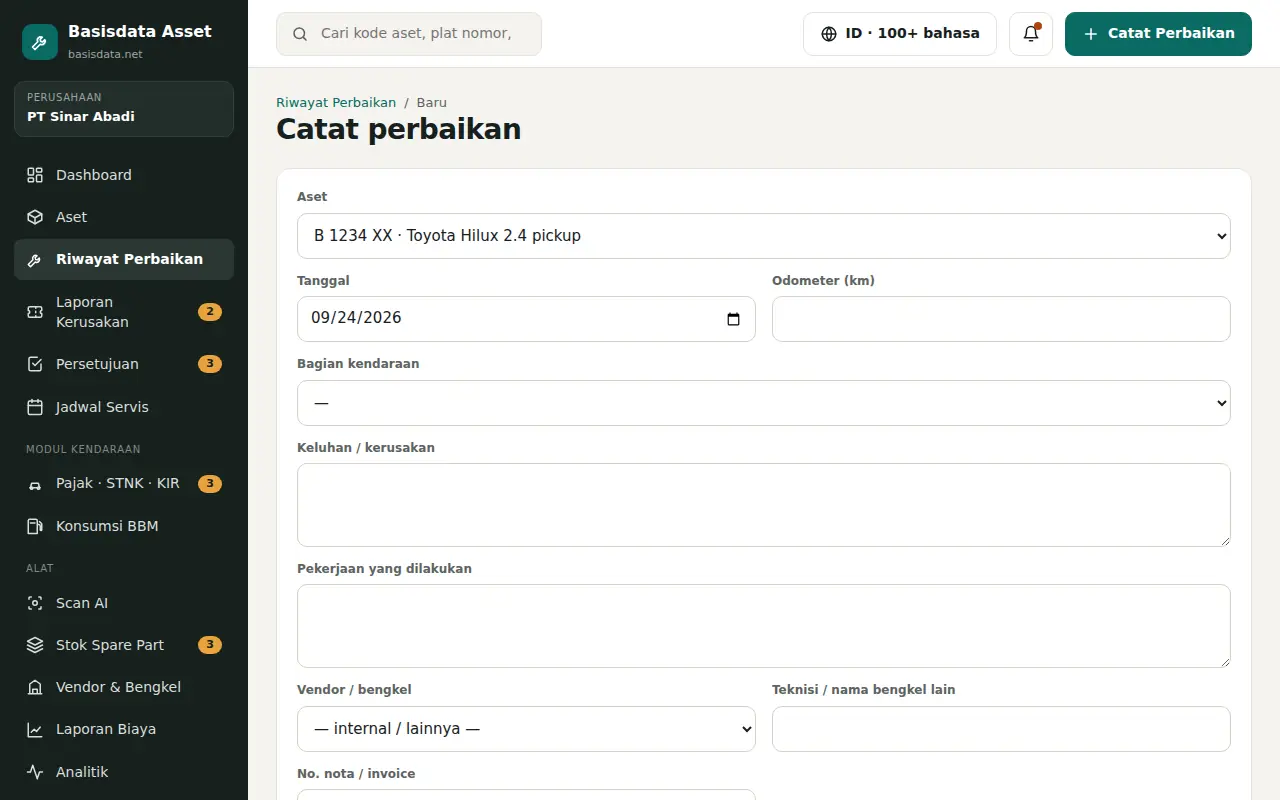This screenshot has height=800, width=1280.
Task: Click the Basisdata Asset wrench logo
Action: tap(40, 42)
